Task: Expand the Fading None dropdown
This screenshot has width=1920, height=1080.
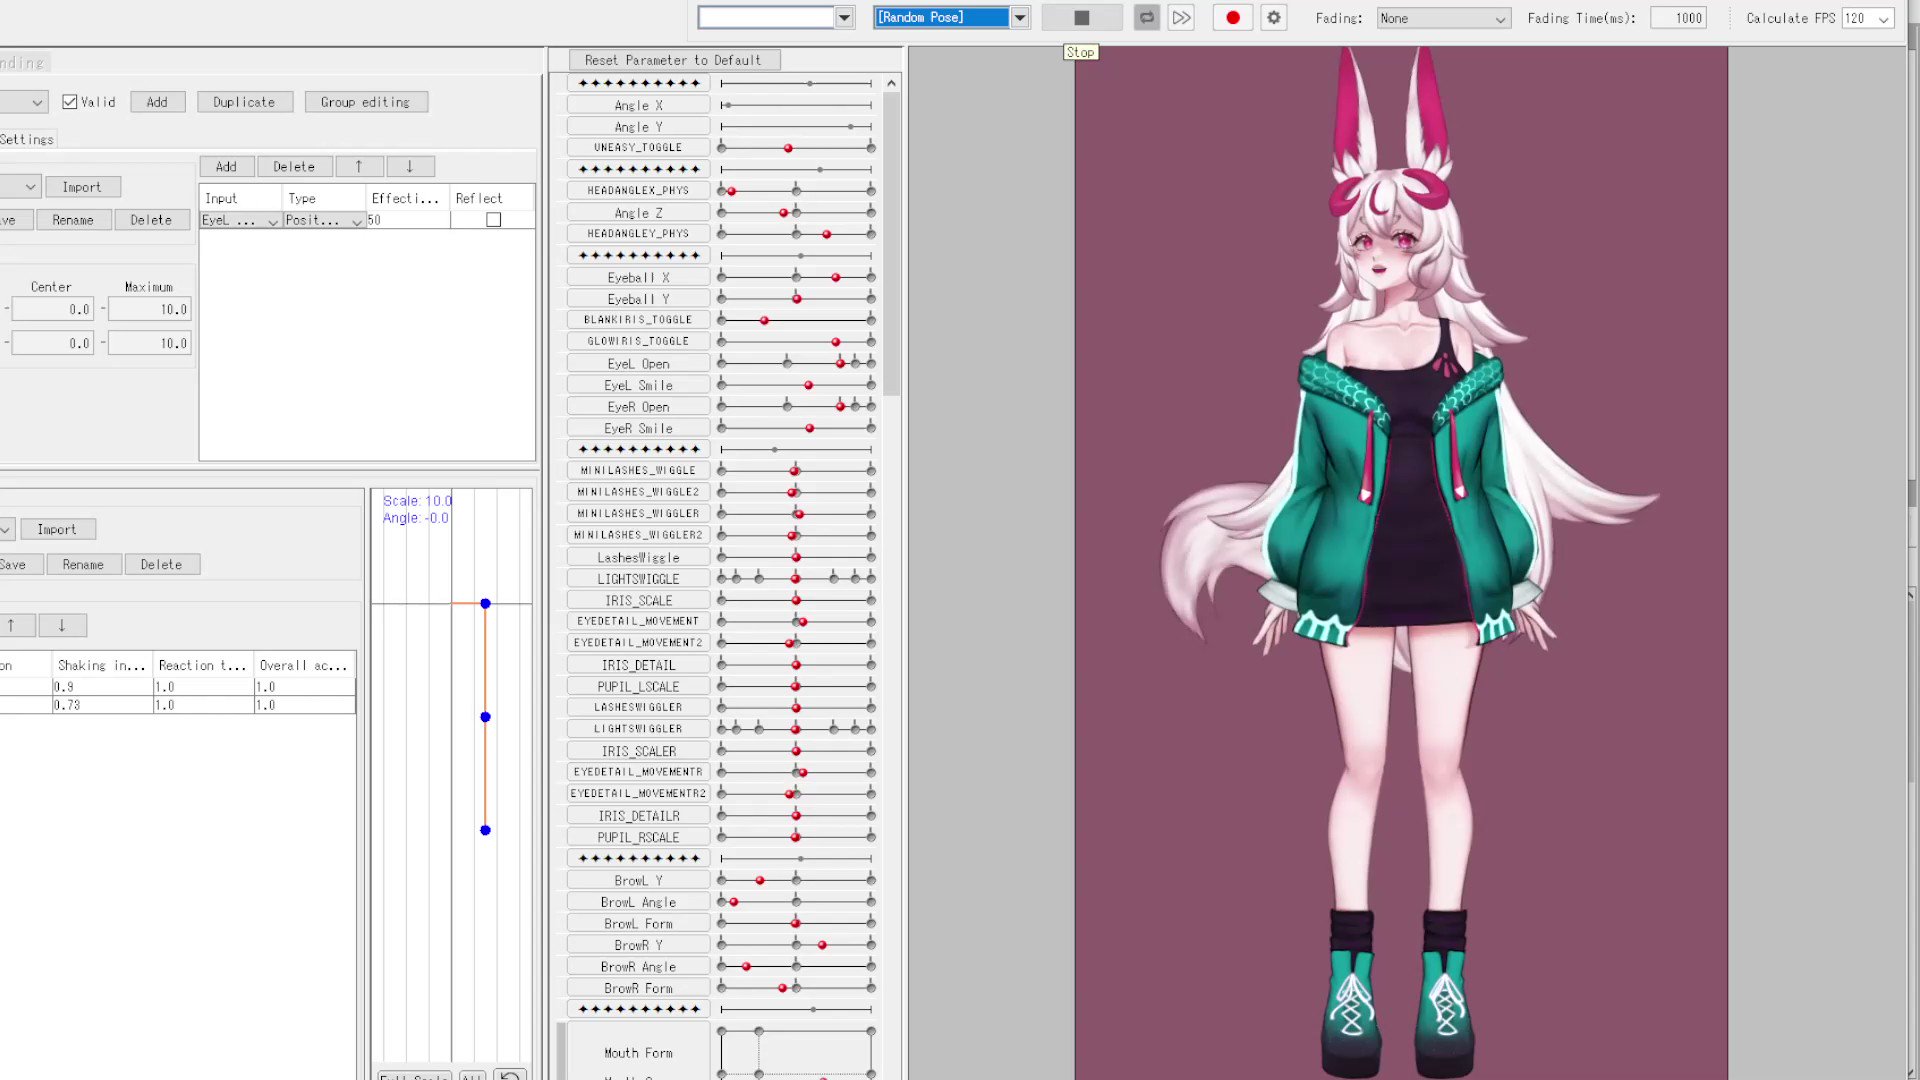Action: point(1443,18)
